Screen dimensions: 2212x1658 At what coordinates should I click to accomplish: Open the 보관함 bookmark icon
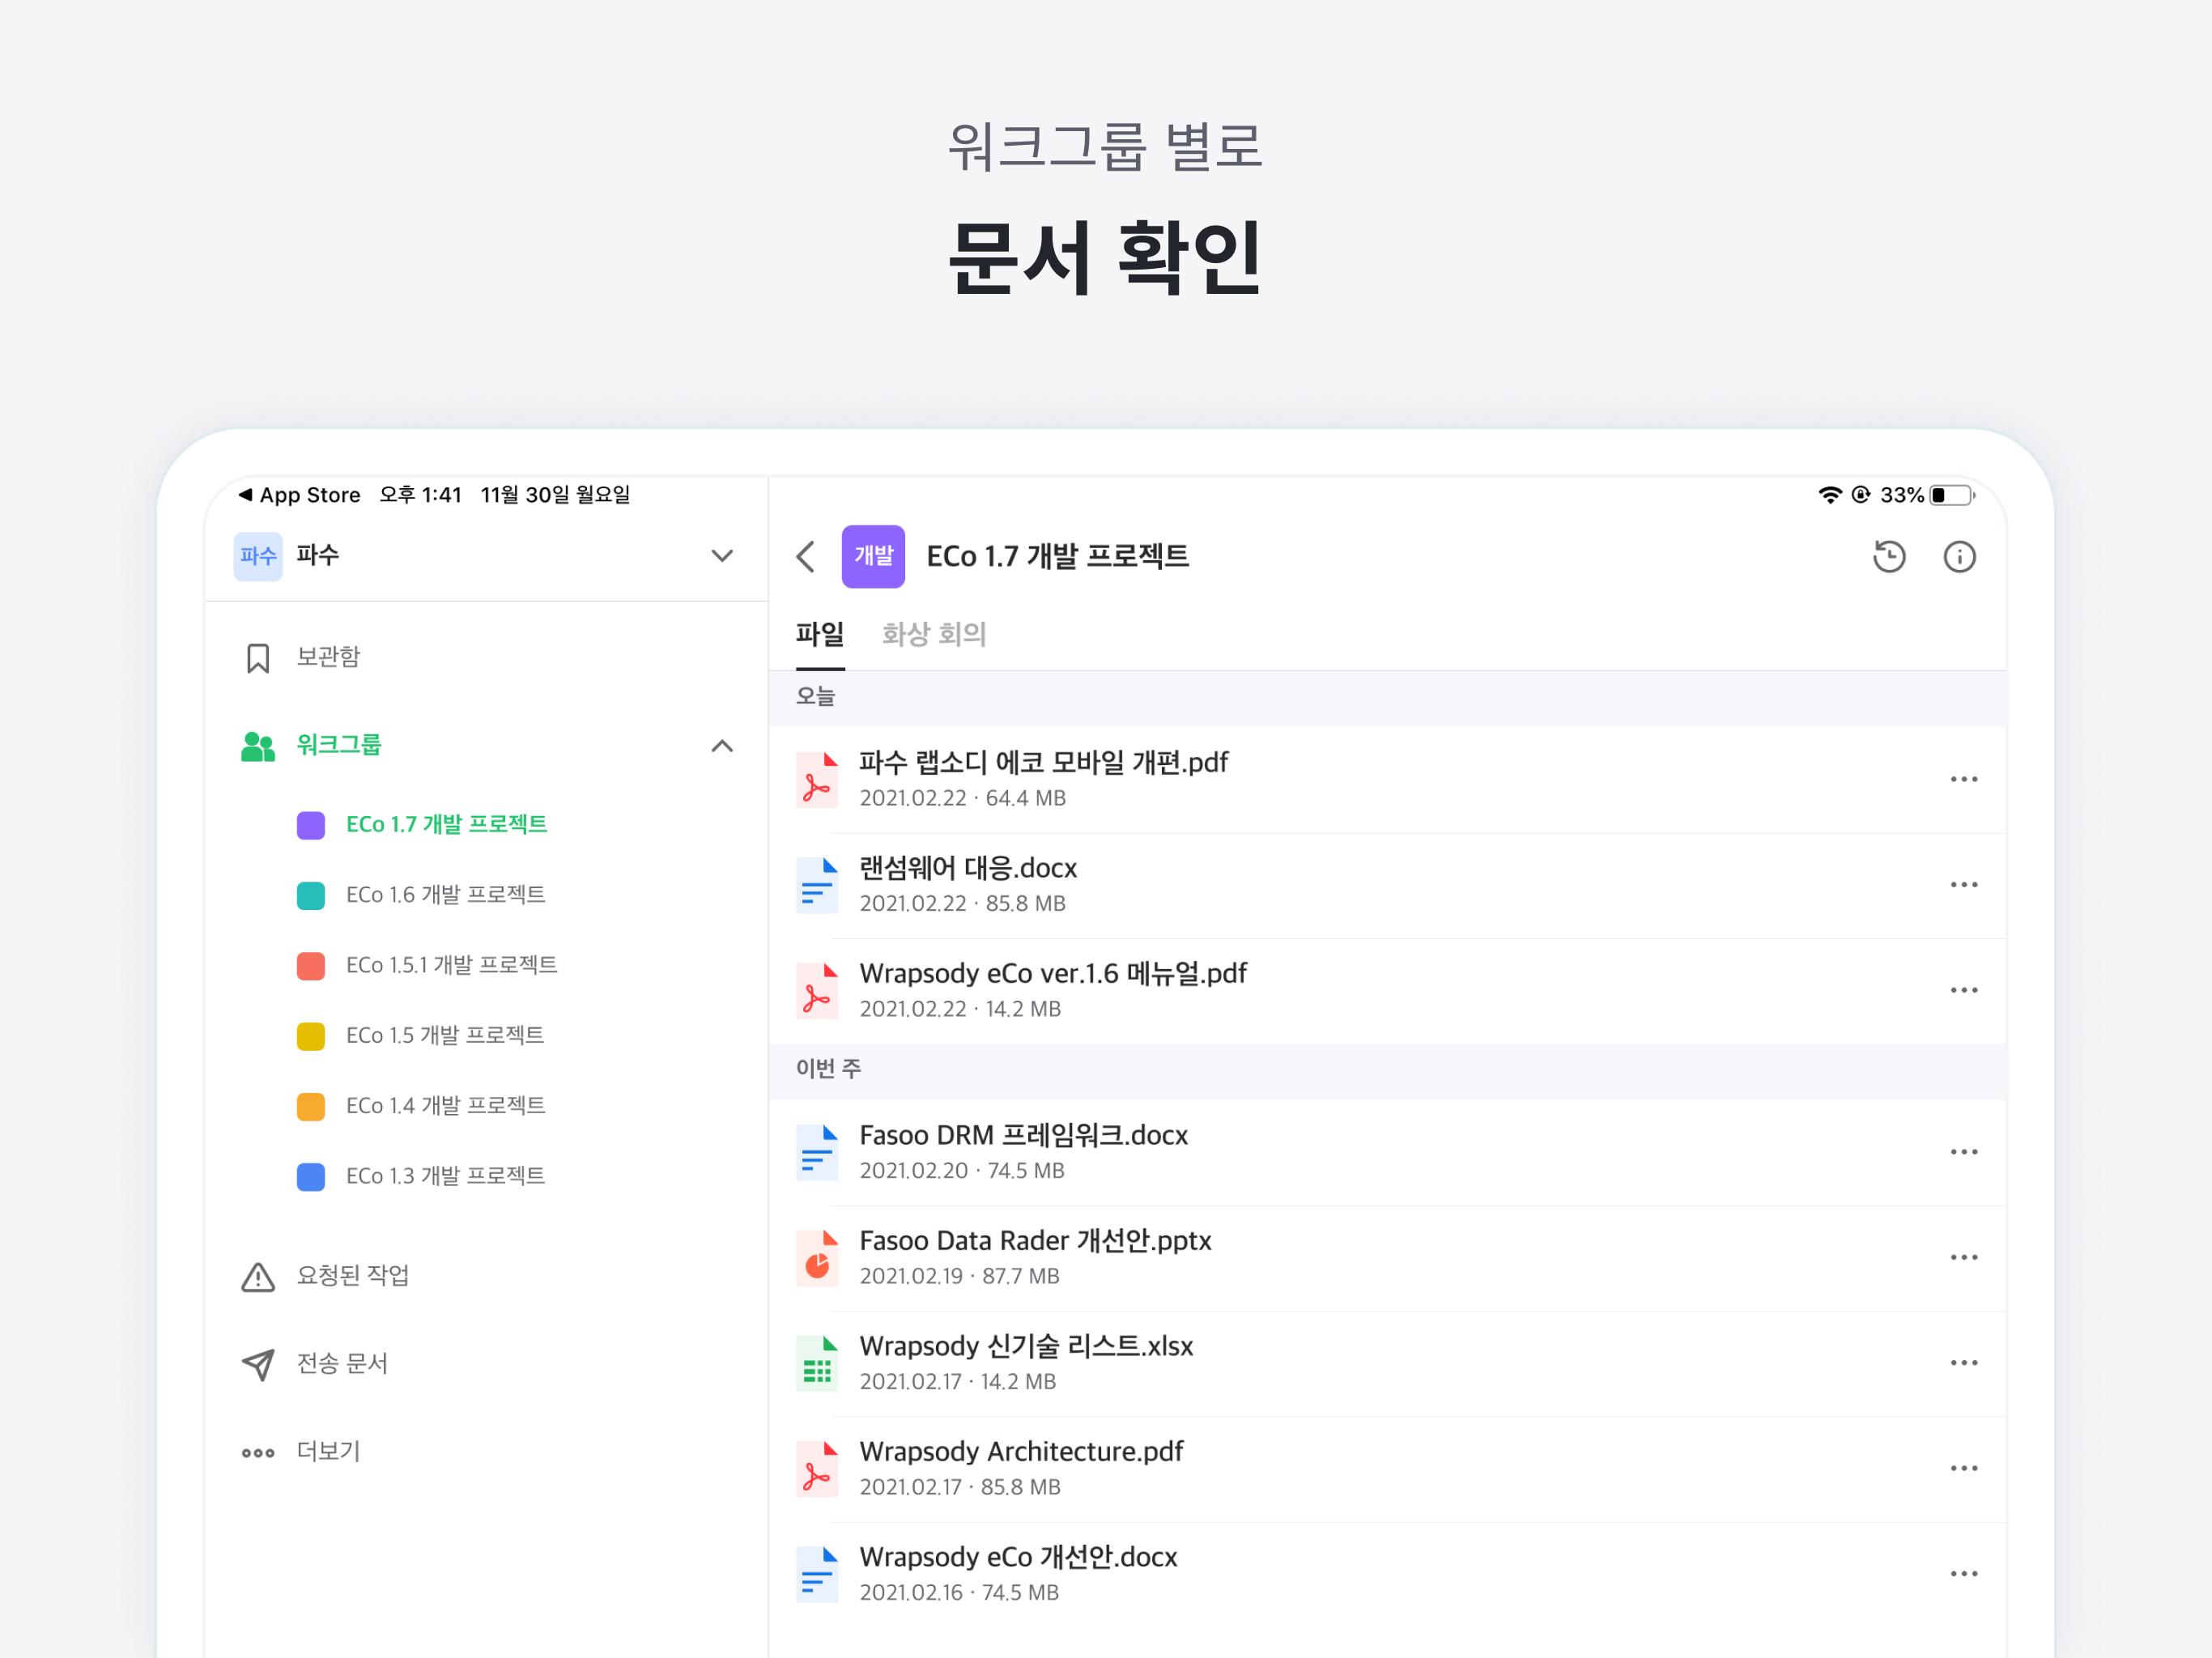tap(258, 658)
